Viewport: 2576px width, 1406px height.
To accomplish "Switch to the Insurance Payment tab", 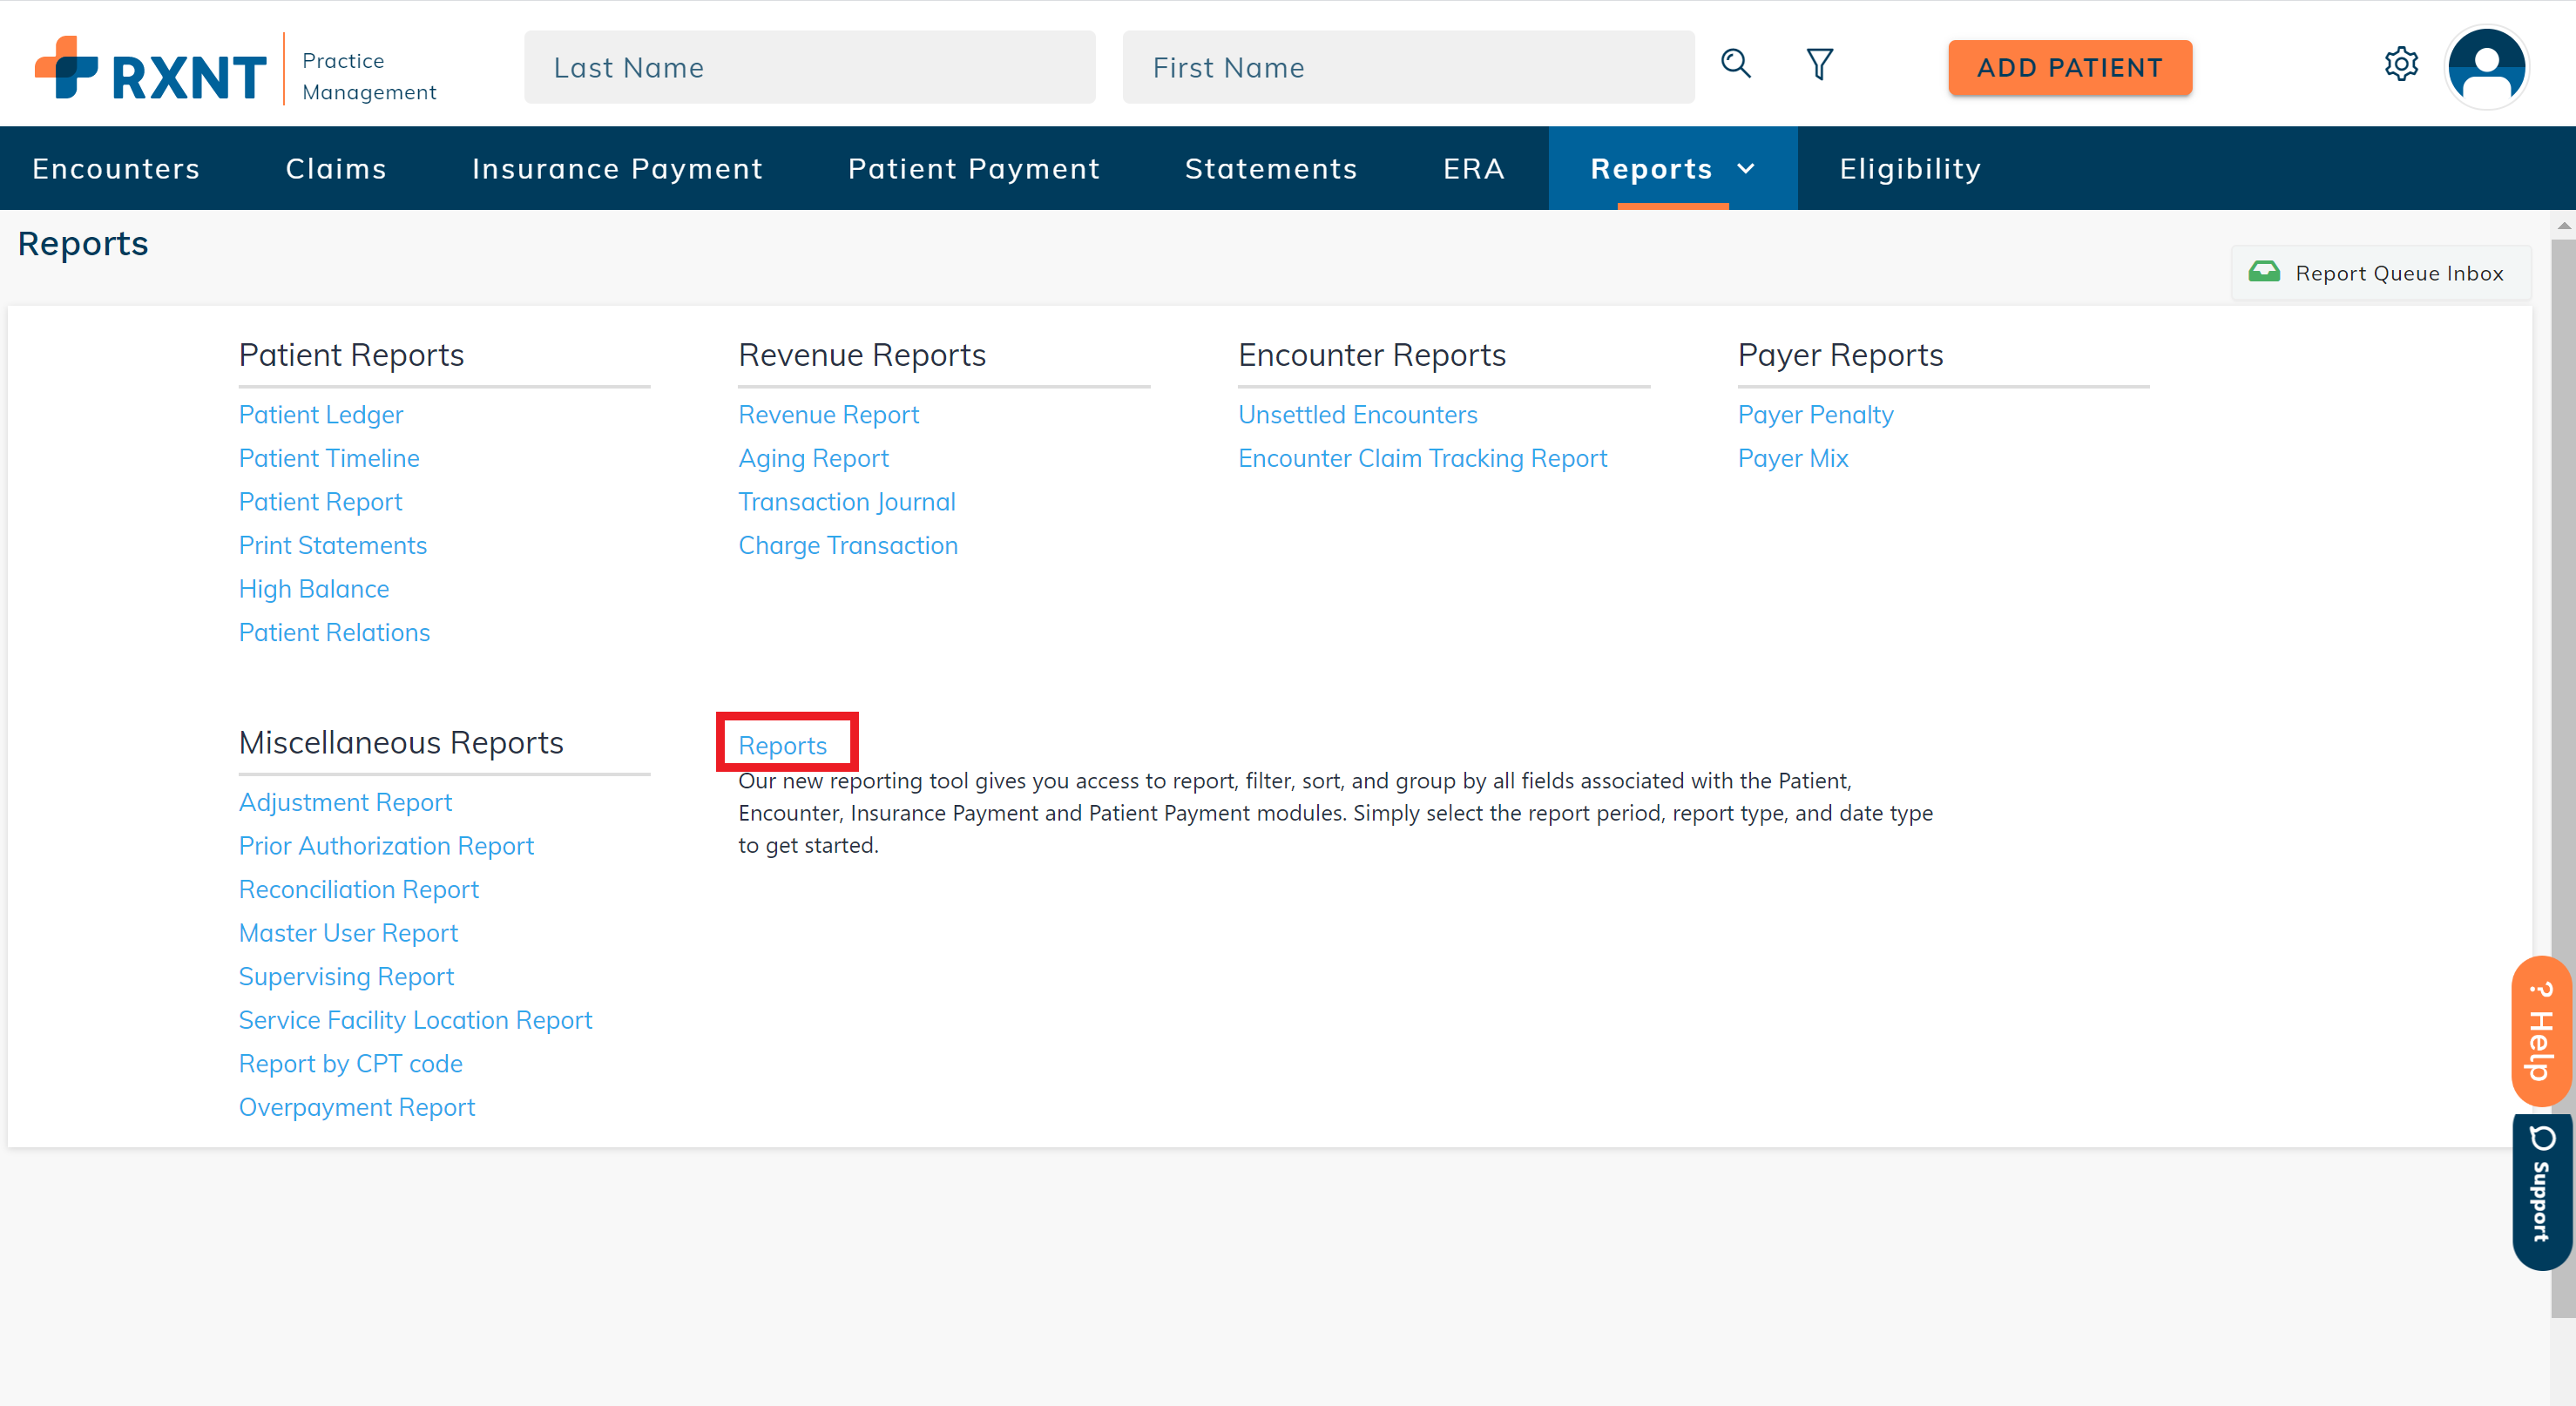I will pos(617,169).
